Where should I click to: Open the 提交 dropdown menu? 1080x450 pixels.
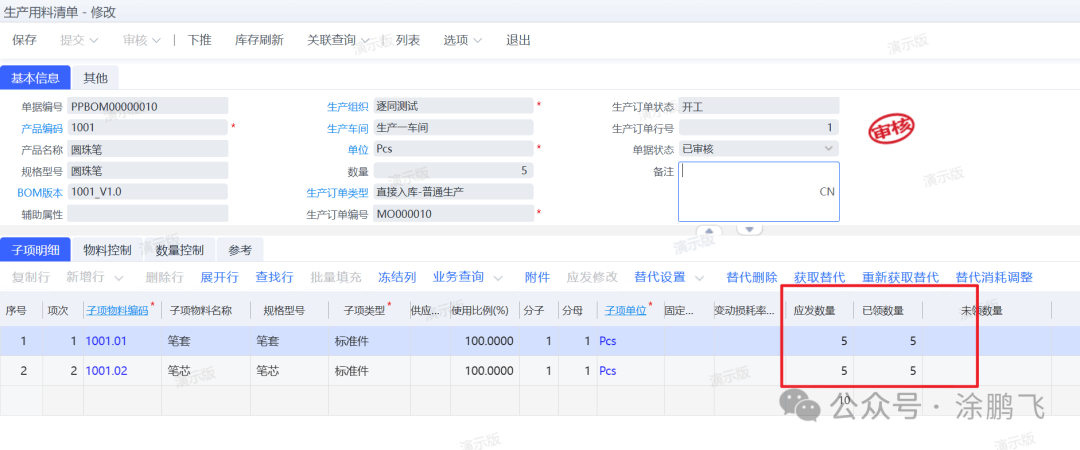[x=79, y=40]
